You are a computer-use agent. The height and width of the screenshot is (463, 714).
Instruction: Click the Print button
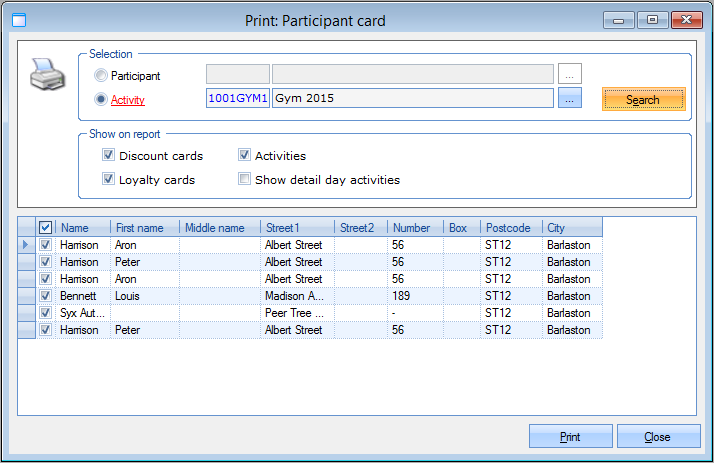(x=570, y=437)
